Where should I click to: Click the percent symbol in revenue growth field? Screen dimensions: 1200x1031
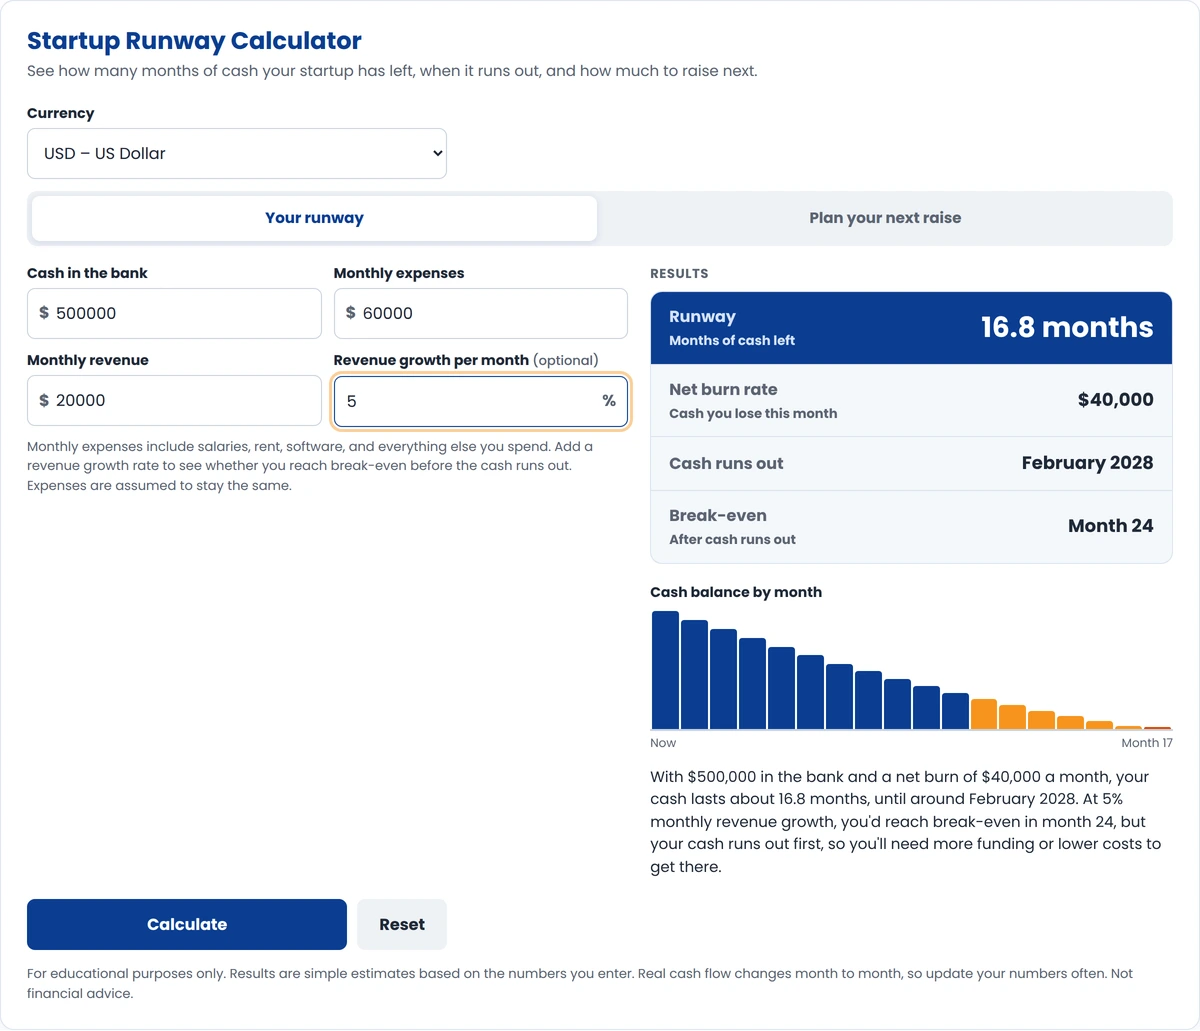(609, 400)
